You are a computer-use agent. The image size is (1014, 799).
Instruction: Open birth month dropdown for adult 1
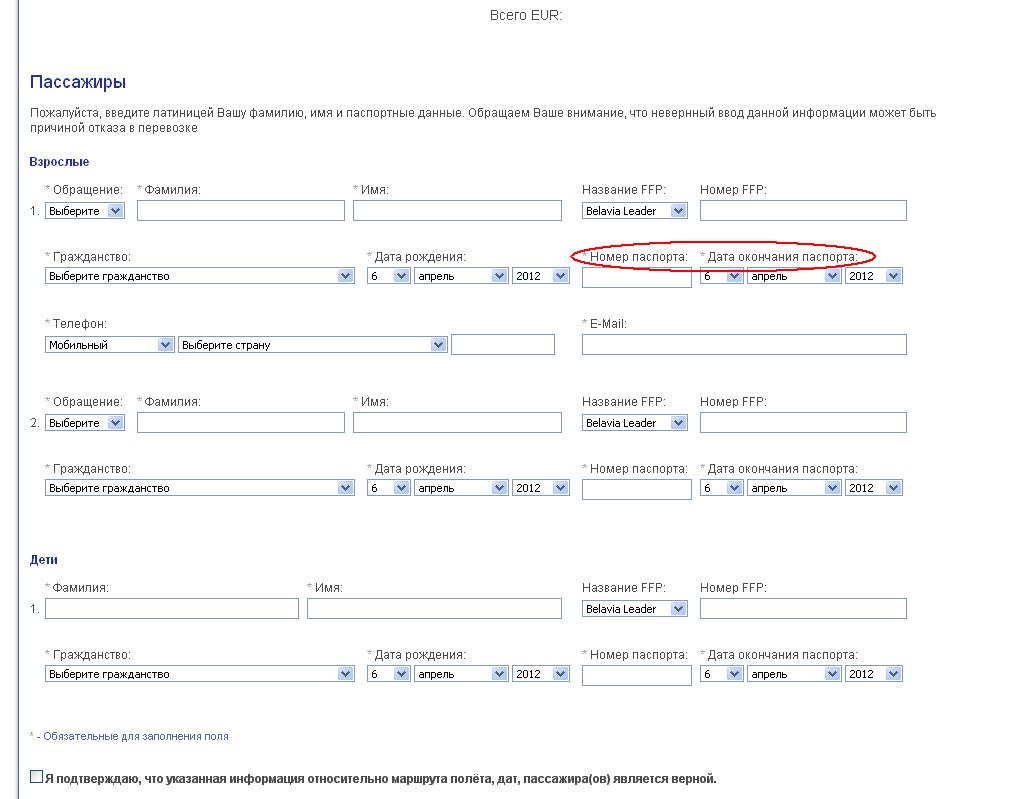[x=461, y=276]
